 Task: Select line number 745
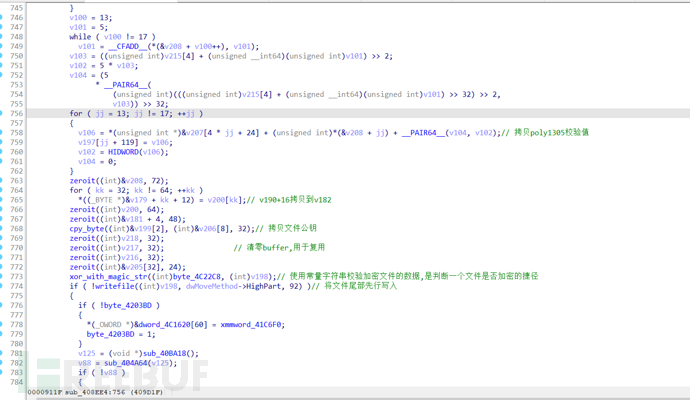[16, 8]
